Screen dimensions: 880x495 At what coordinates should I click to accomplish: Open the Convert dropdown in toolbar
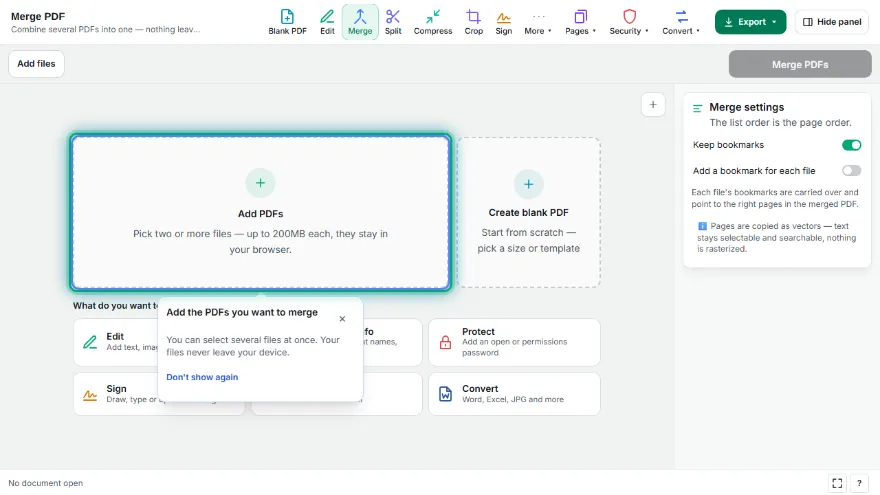tap(681, 22)
